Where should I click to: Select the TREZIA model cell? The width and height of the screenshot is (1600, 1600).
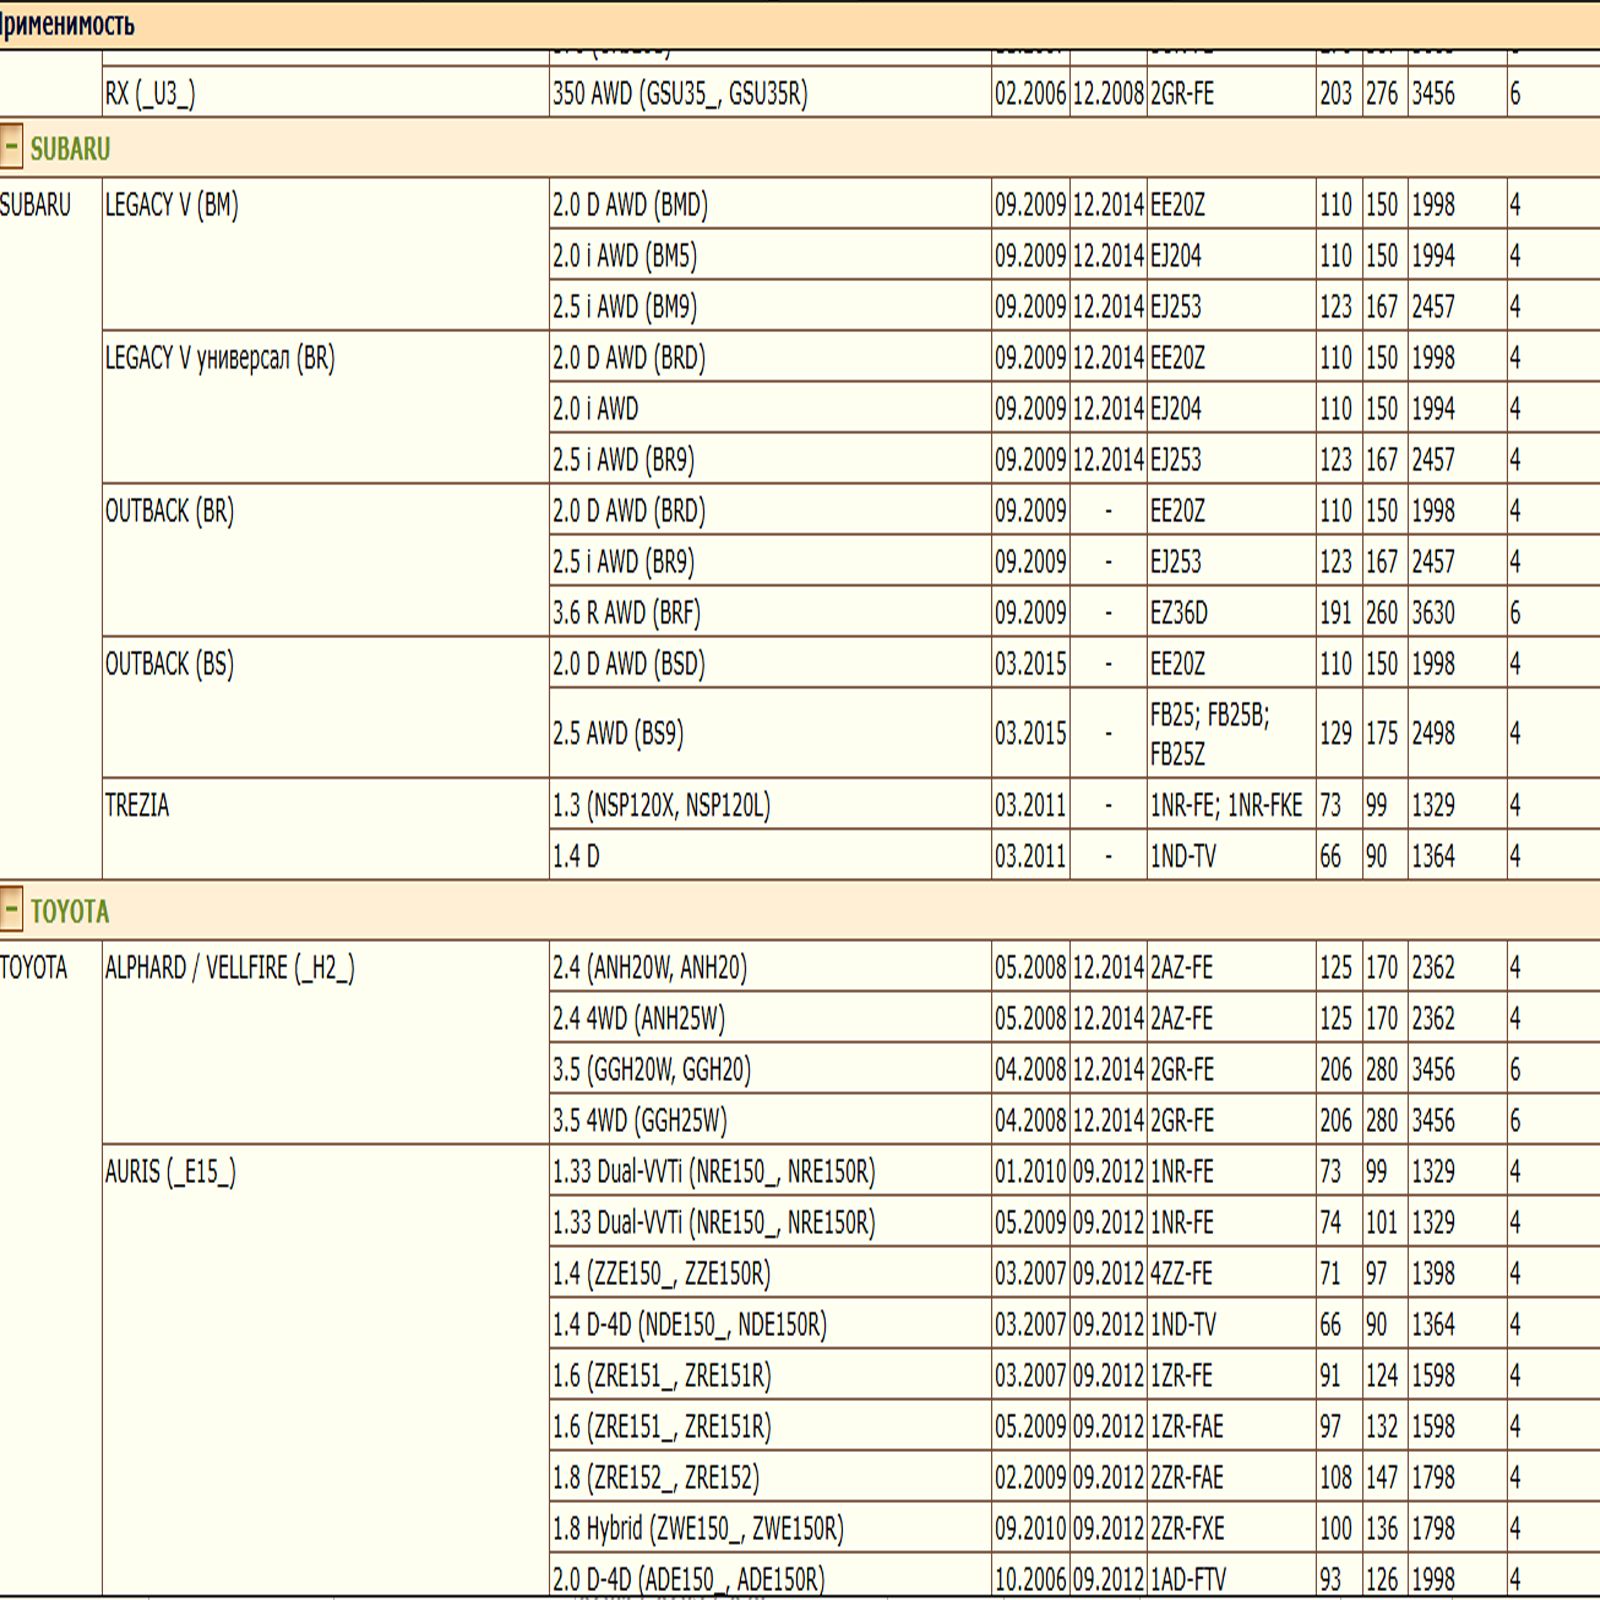137,805
